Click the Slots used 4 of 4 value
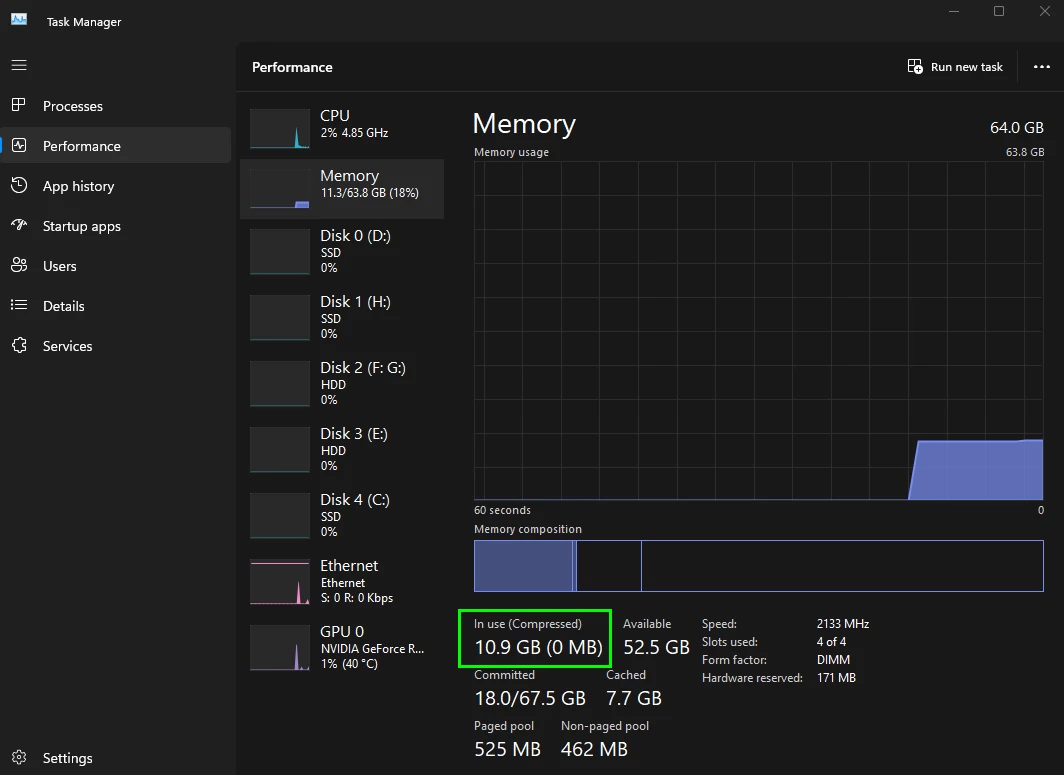1064x775 pixels. click(x=831, y=642)
